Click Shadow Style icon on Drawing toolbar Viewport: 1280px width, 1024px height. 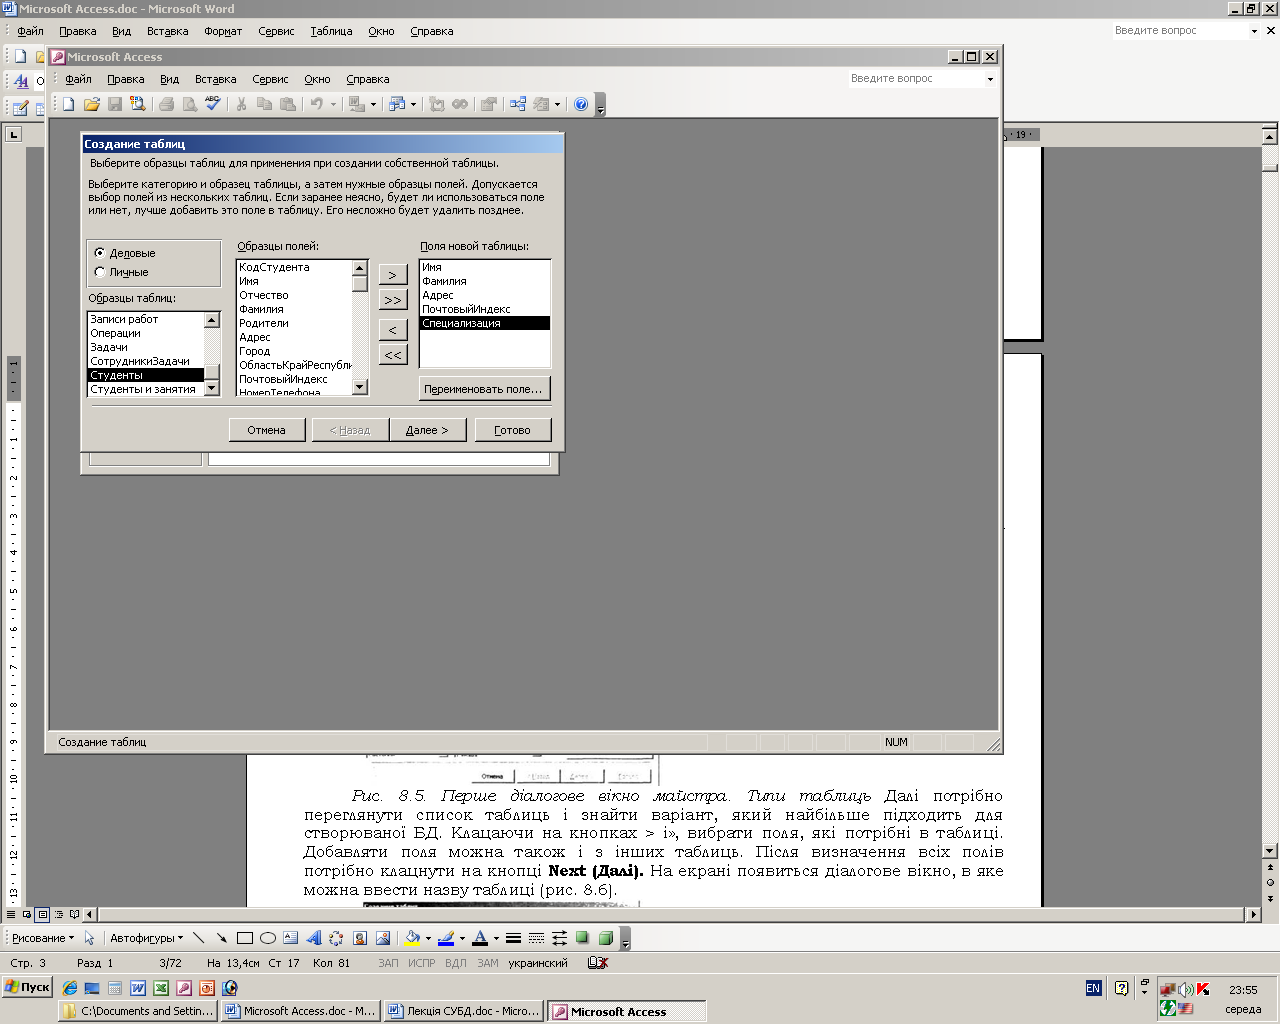[582, 938]
